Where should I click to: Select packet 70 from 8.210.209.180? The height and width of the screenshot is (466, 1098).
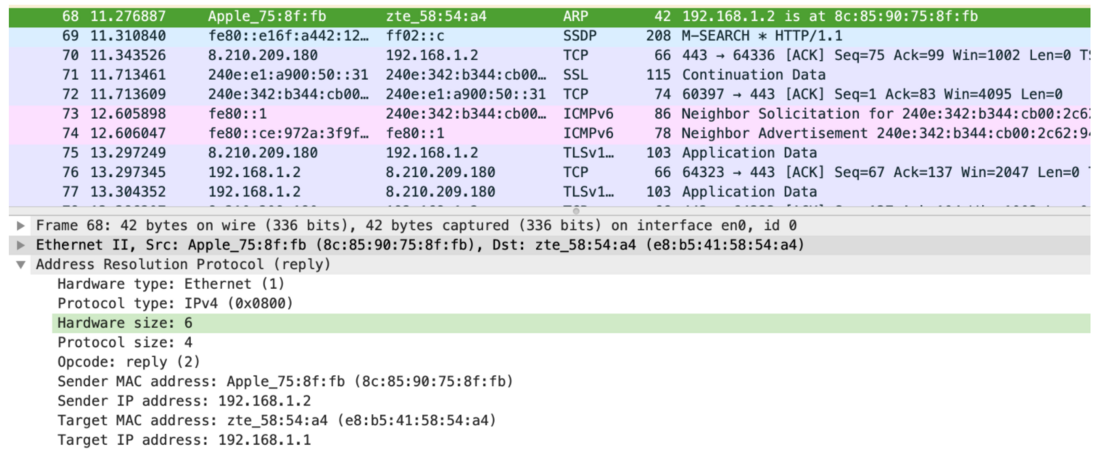tap(549, 55)
